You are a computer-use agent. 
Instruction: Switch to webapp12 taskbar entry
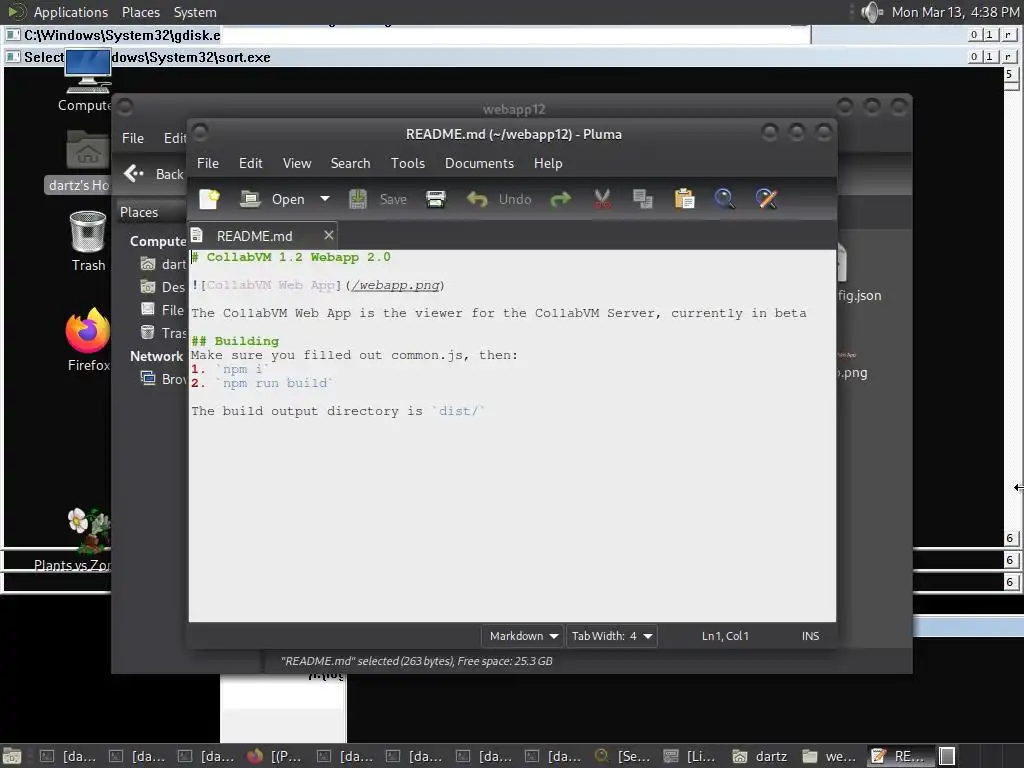(x=829, y=756)
